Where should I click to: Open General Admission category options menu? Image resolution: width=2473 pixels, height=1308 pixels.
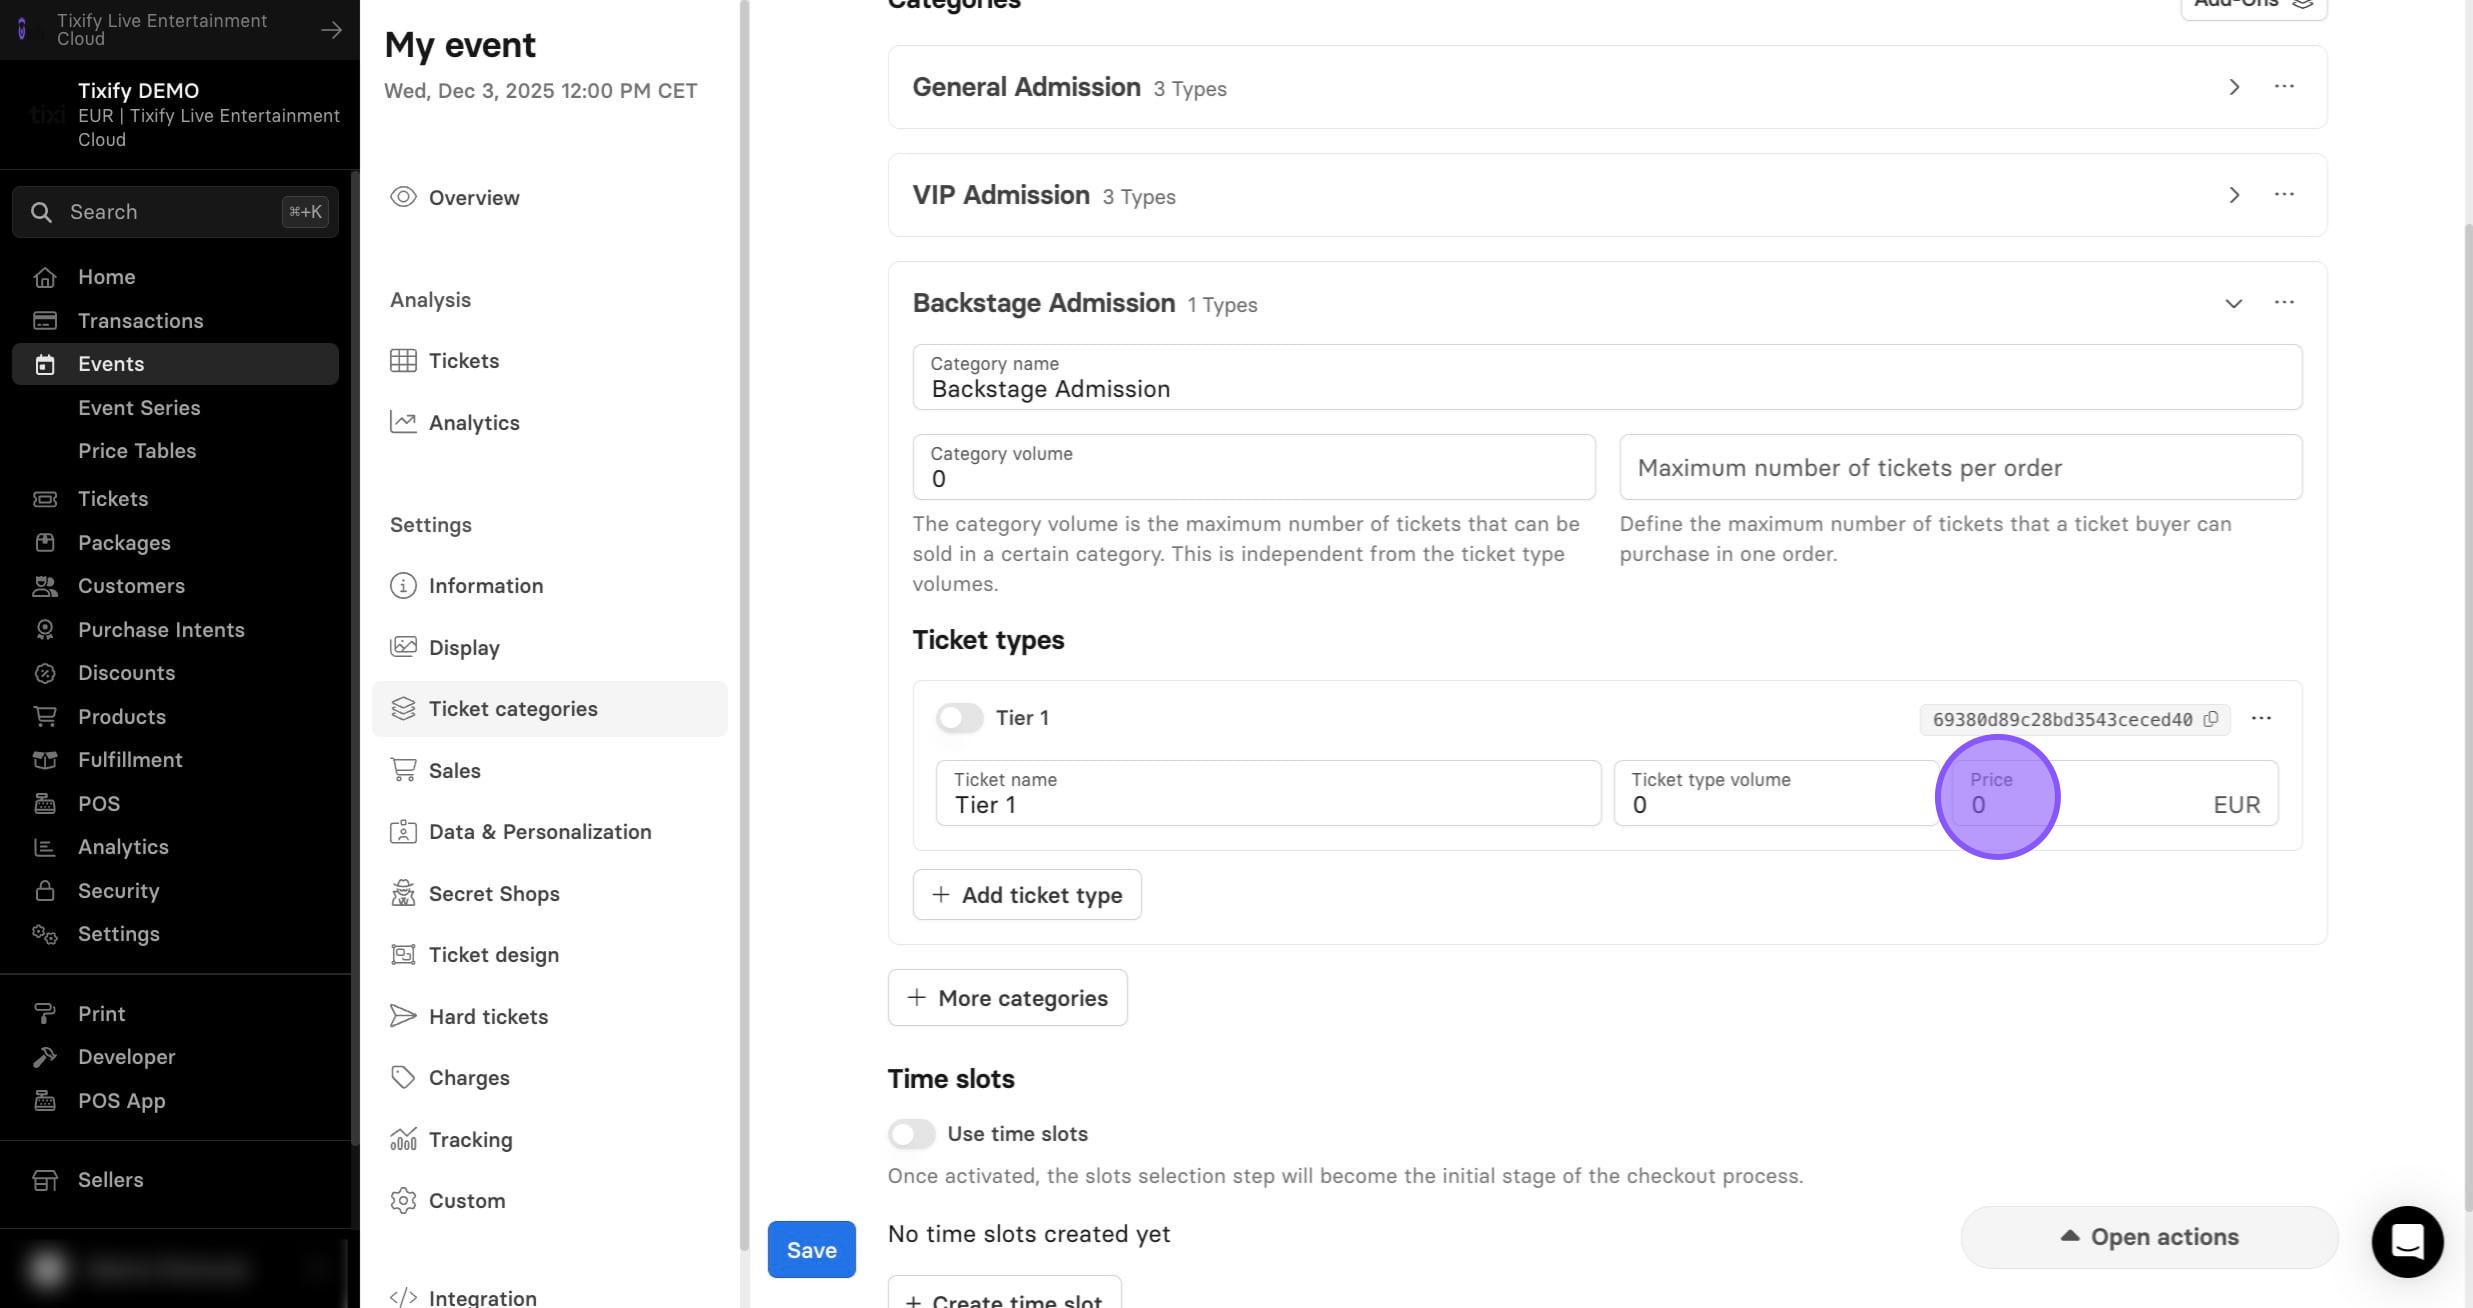coord(2284,87)
